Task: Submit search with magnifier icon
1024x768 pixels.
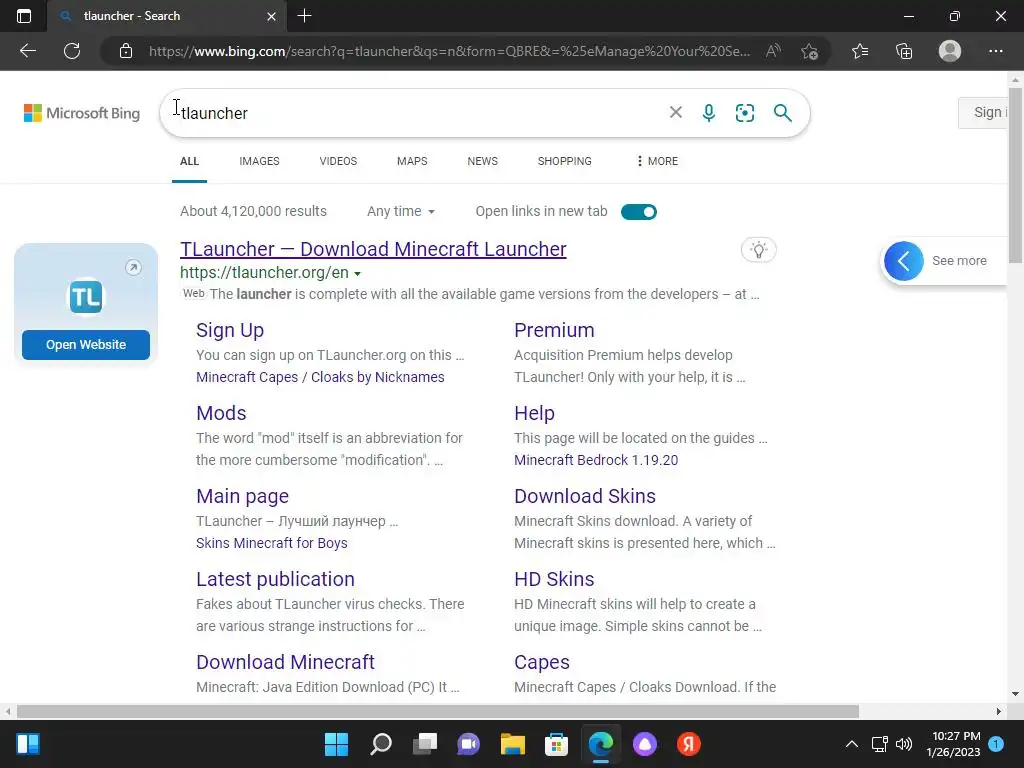Action: [x=782, y=113]
